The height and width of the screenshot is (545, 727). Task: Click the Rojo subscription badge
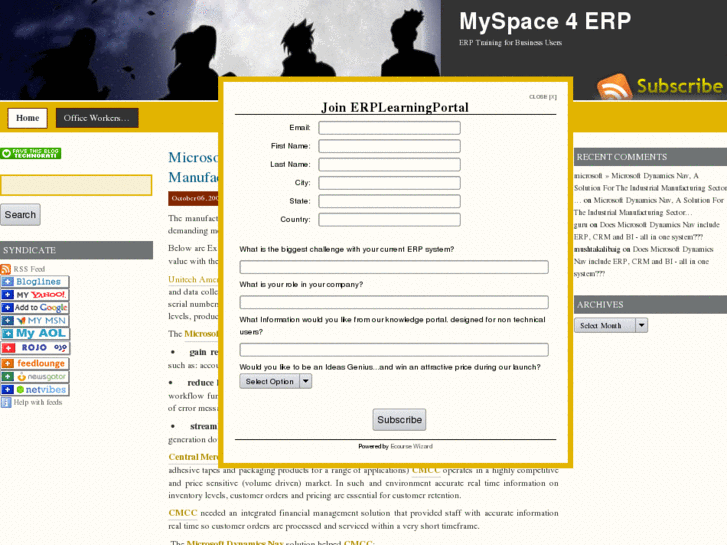point(35,347)
